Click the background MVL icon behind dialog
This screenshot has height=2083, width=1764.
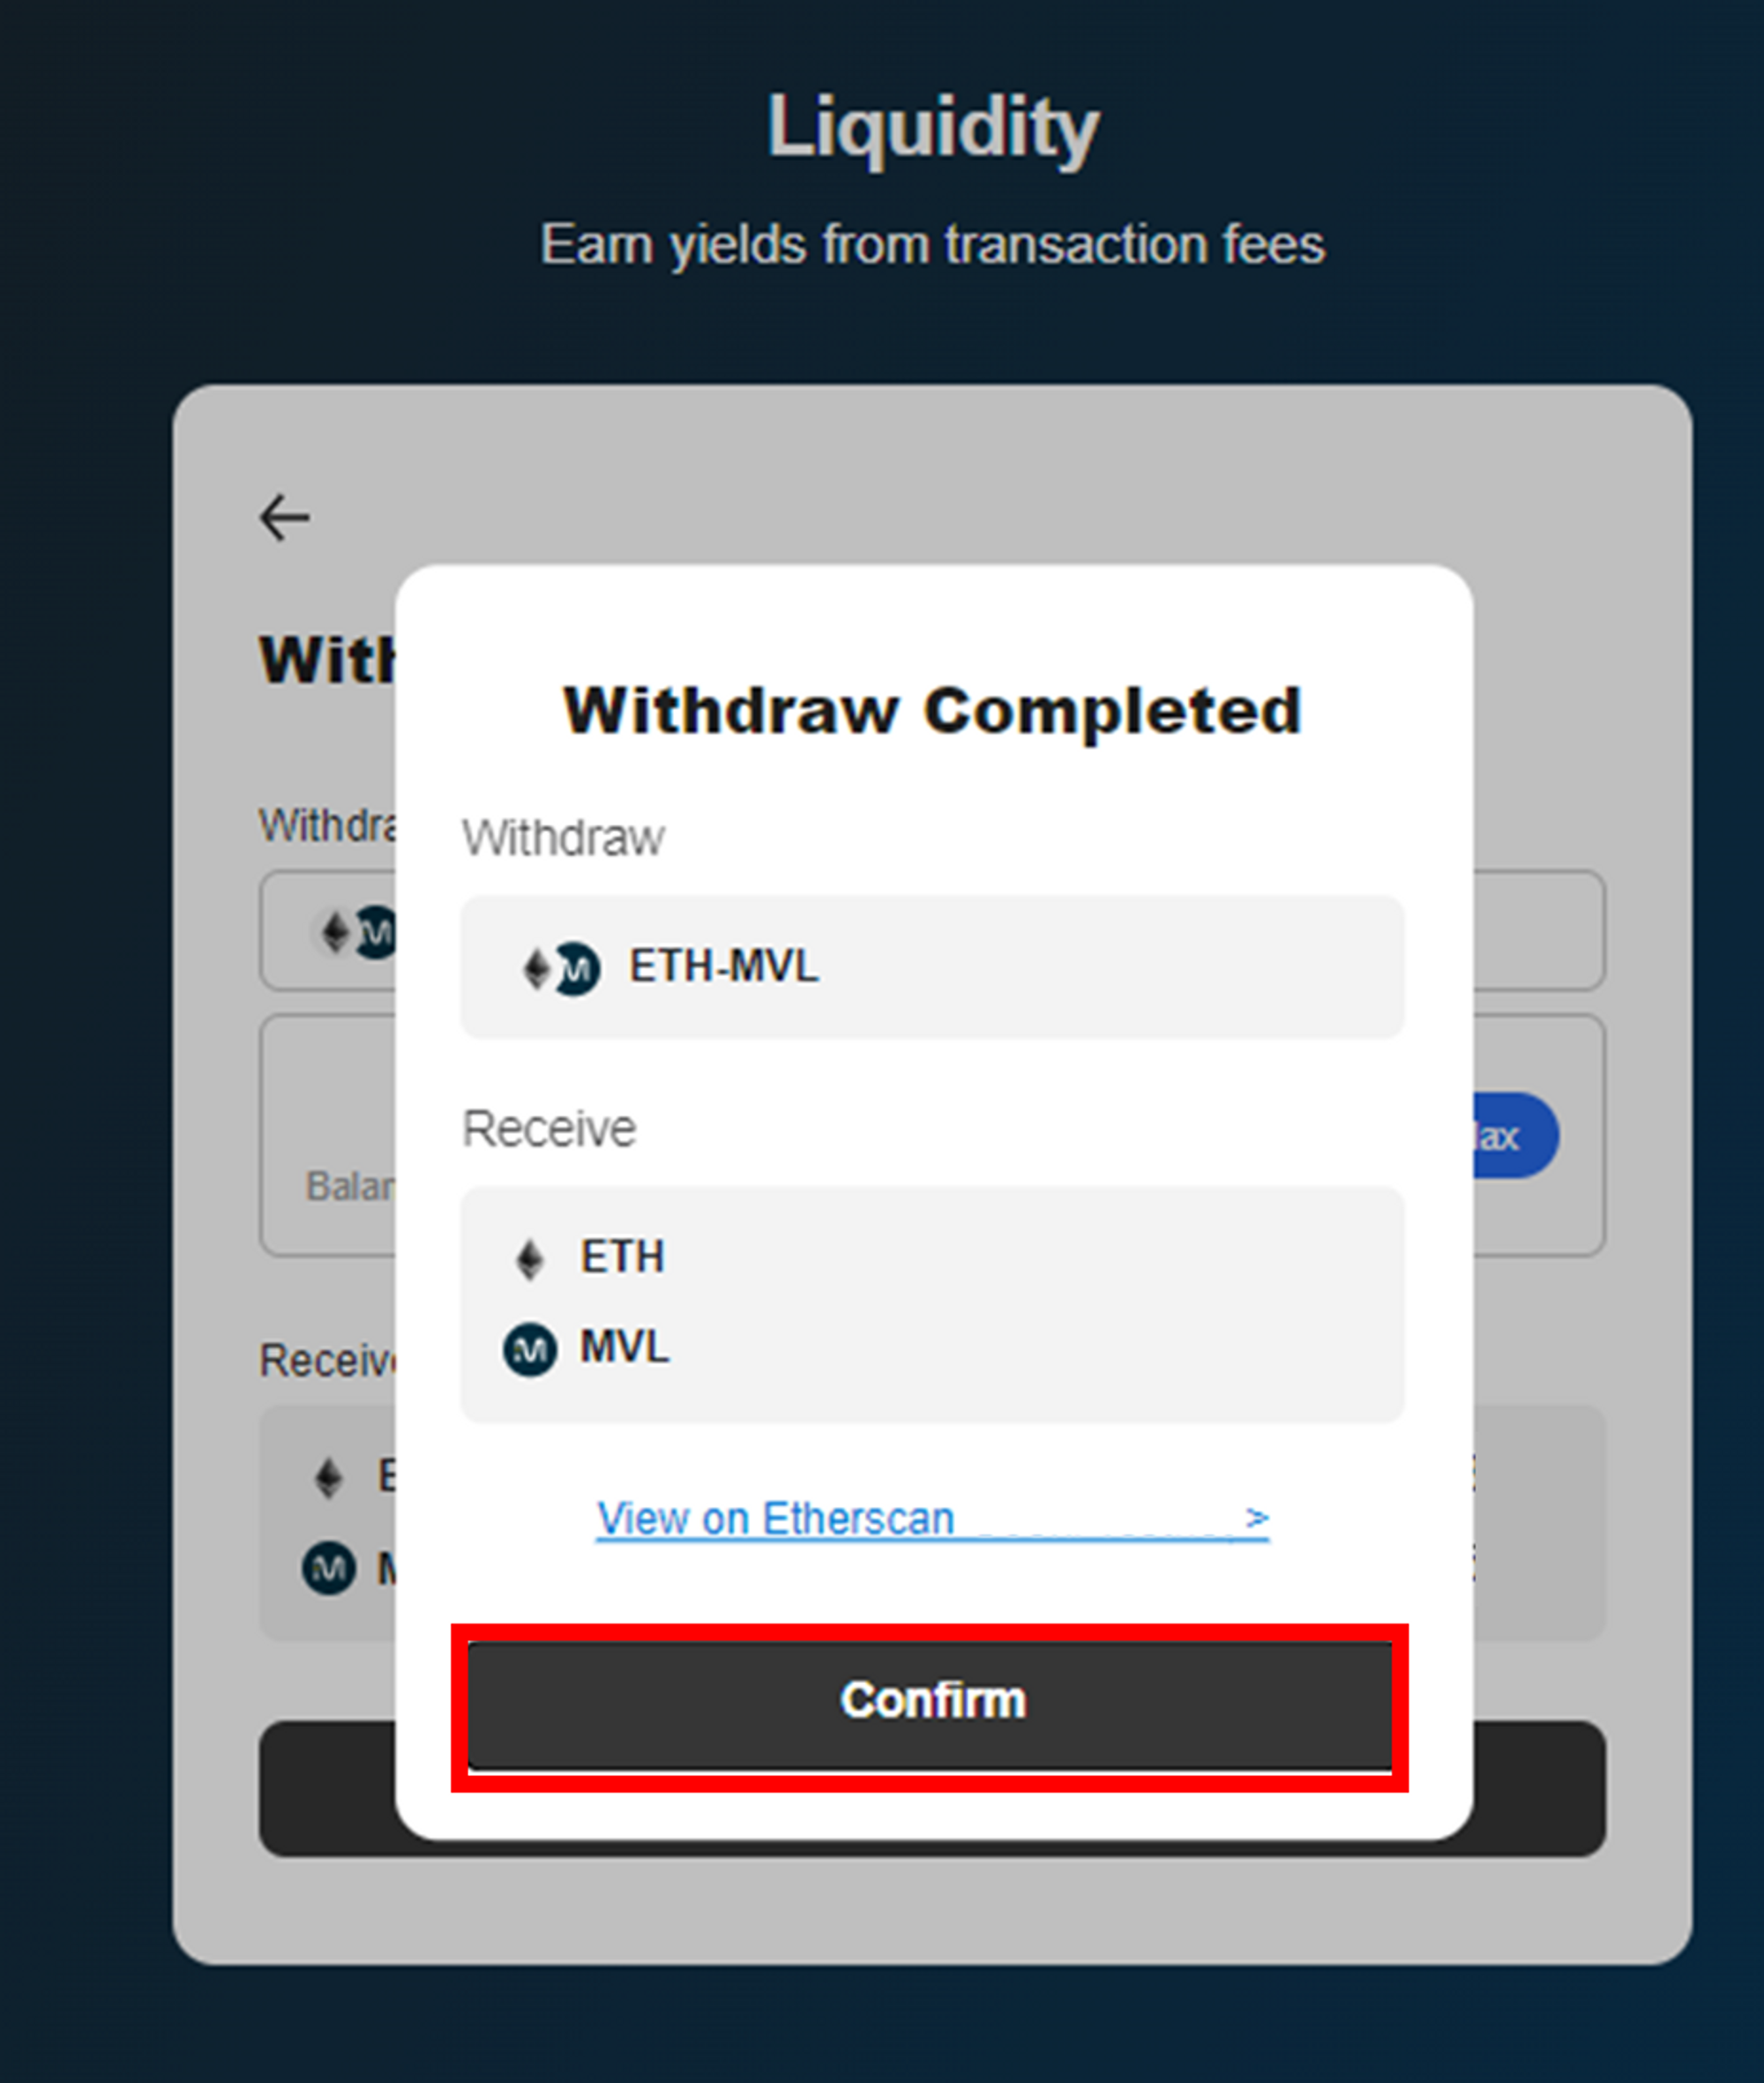(x=329, y=1568)
